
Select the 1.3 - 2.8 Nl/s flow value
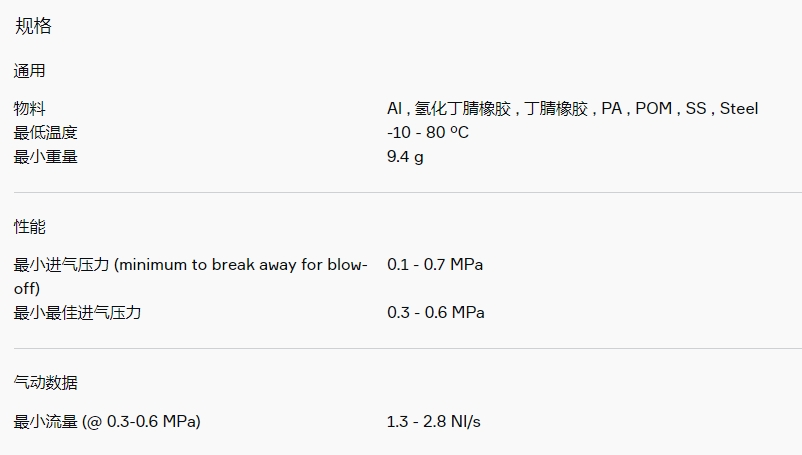[x=434, y=422]
